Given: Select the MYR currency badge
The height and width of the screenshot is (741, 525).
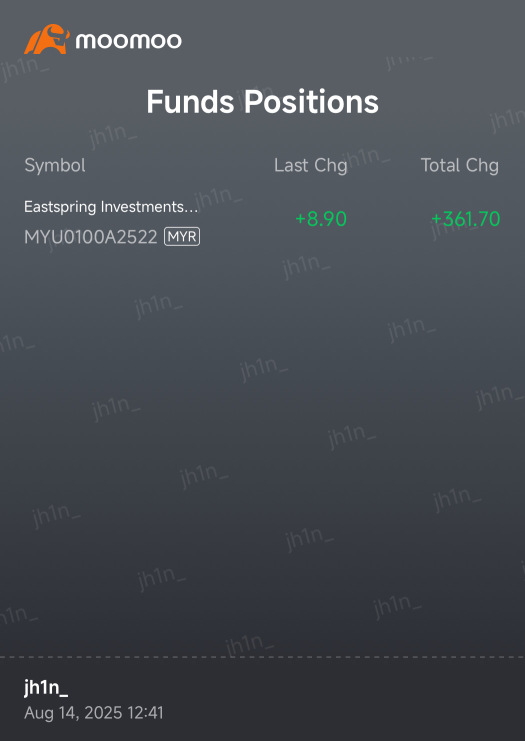Looking at the screenshot, I should tap(182, 236).
